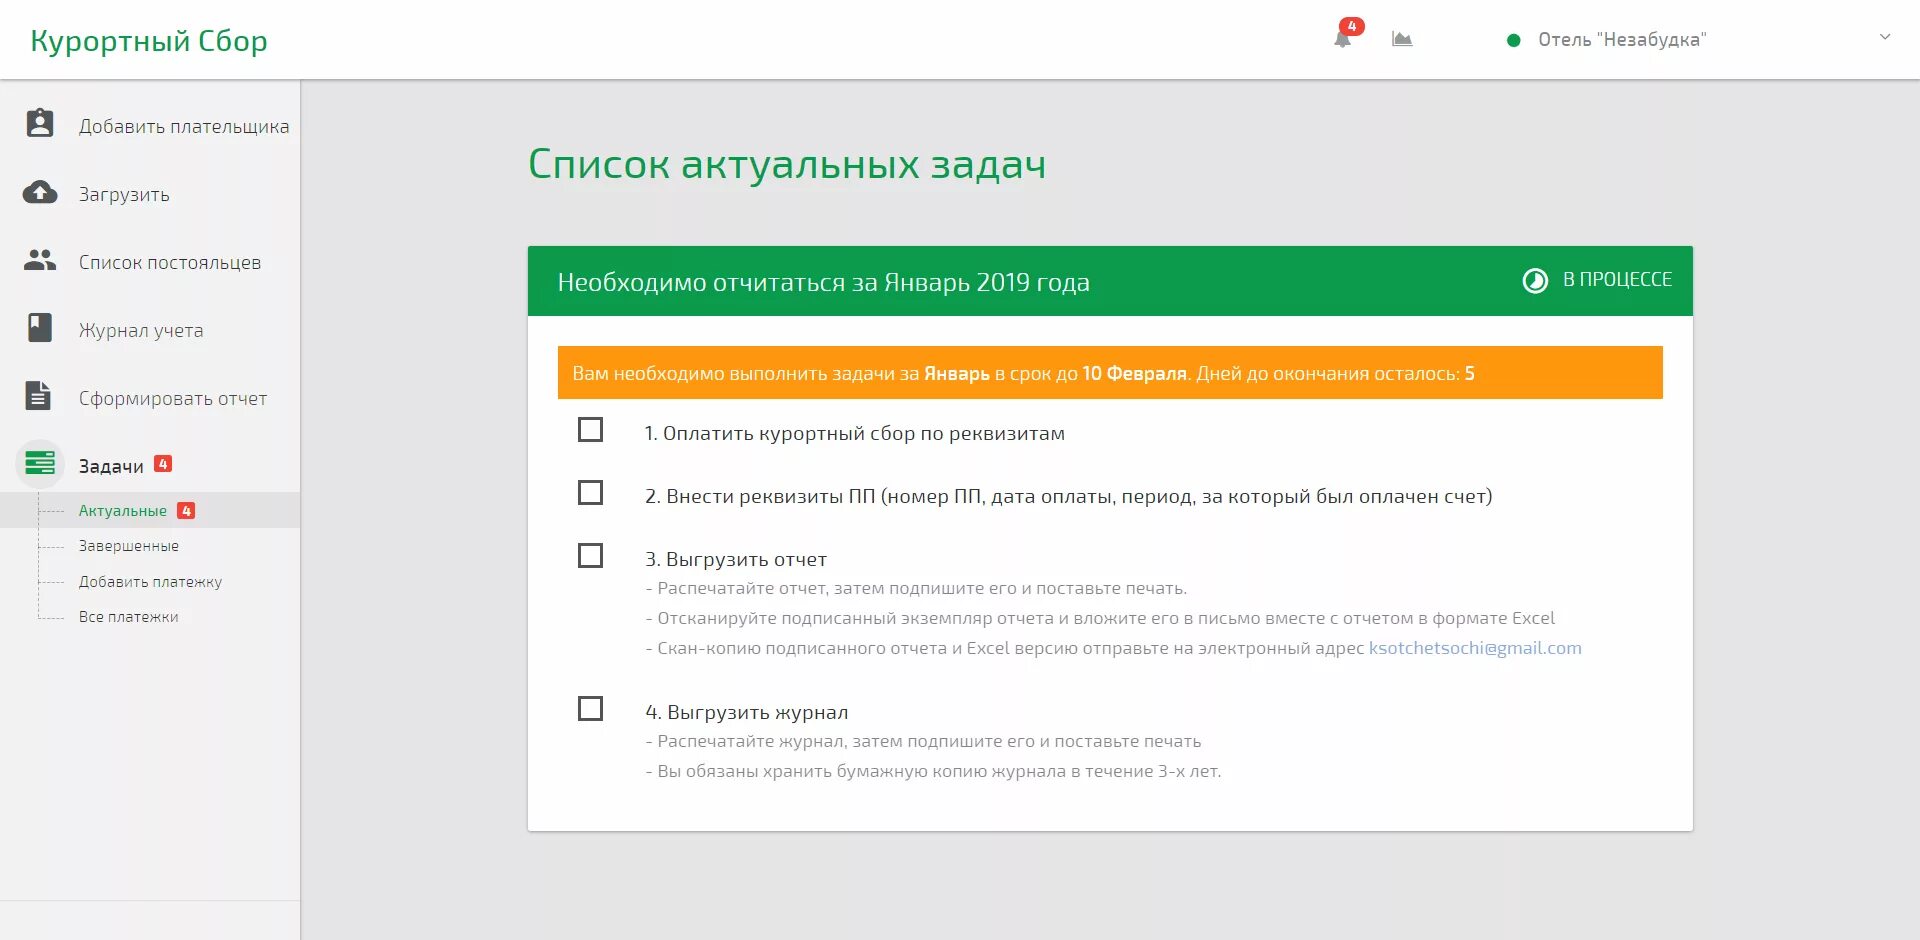Click the cloud upload icon
This screenshot has width=1920, height=940.
tap(40, 192)
